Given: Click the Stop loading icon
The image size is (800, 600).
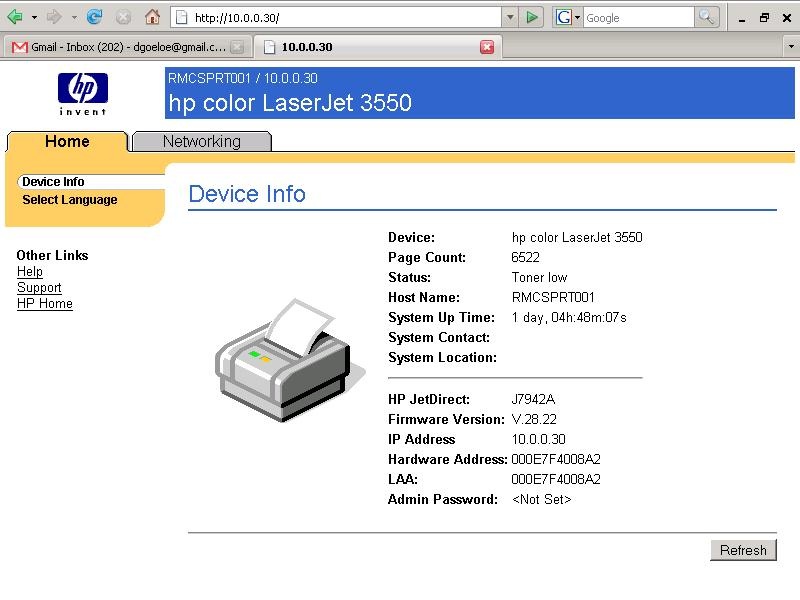Looking at the screenshot, I should (x=123, y=17).
